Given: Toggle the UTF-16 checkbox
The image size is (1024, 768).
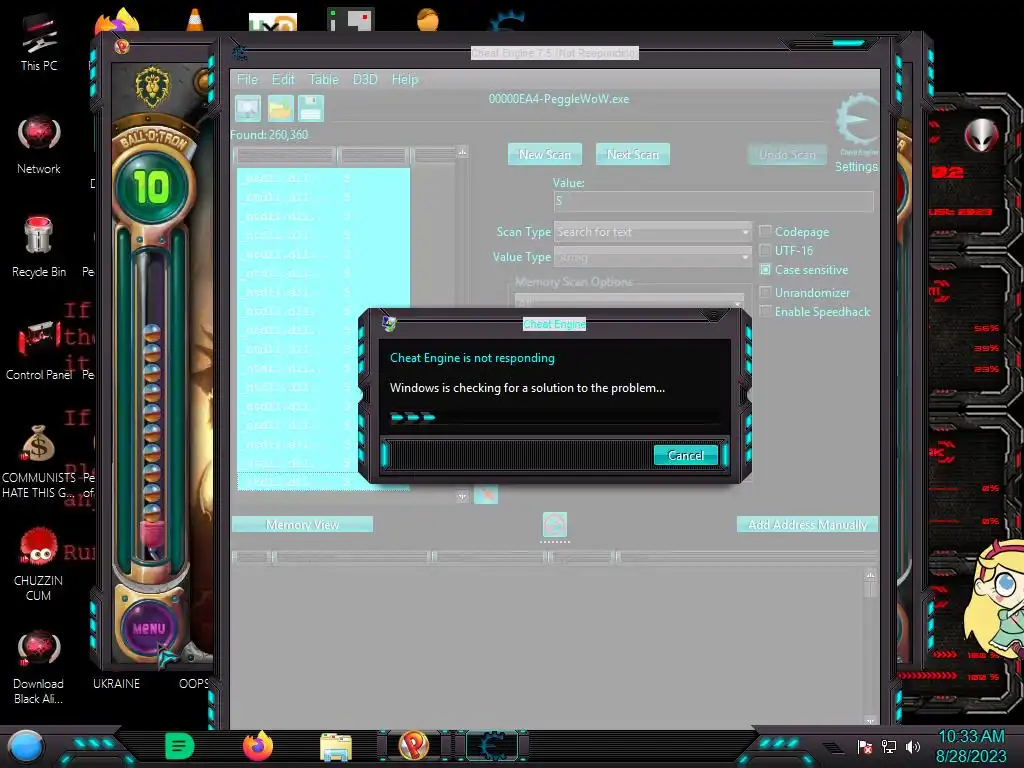Looking at the screenshot, I should point(765,250).
